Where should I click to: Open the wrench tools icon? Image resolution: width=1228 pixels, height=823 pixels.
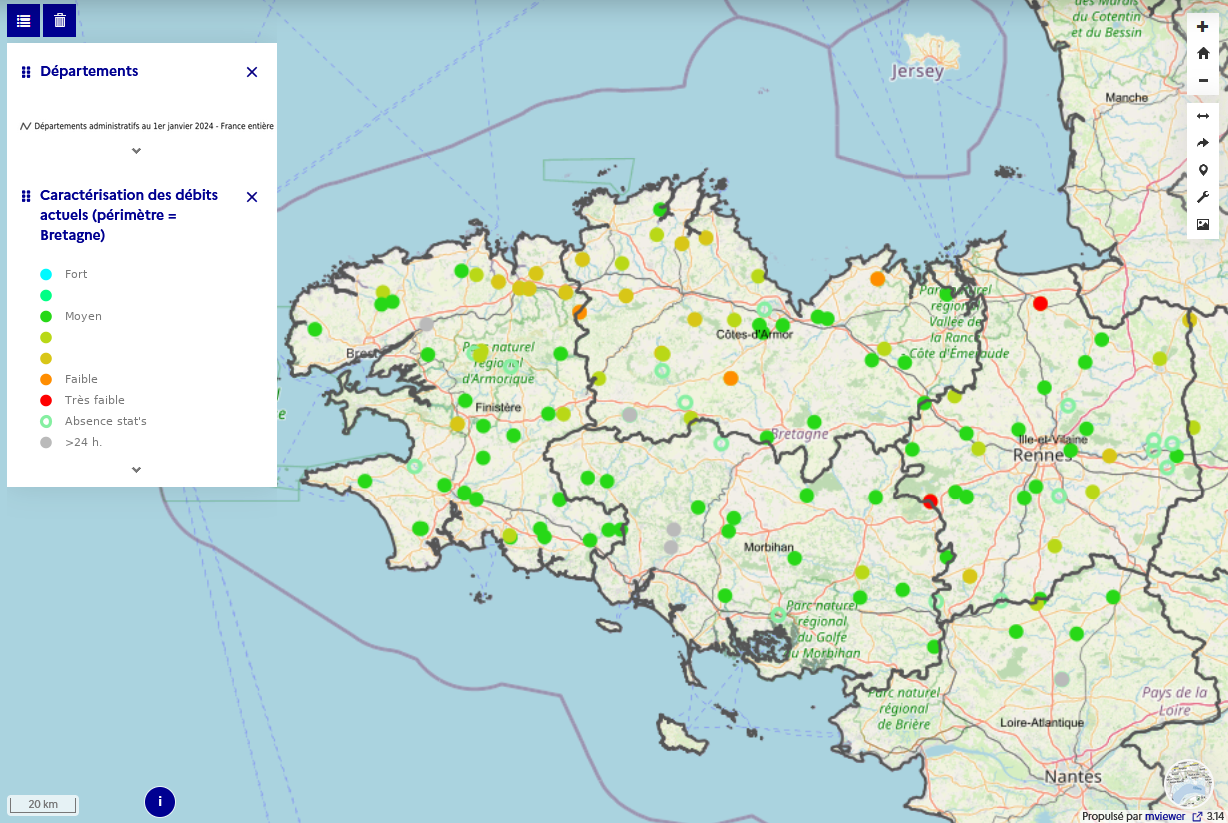(x=1202, y=197)
